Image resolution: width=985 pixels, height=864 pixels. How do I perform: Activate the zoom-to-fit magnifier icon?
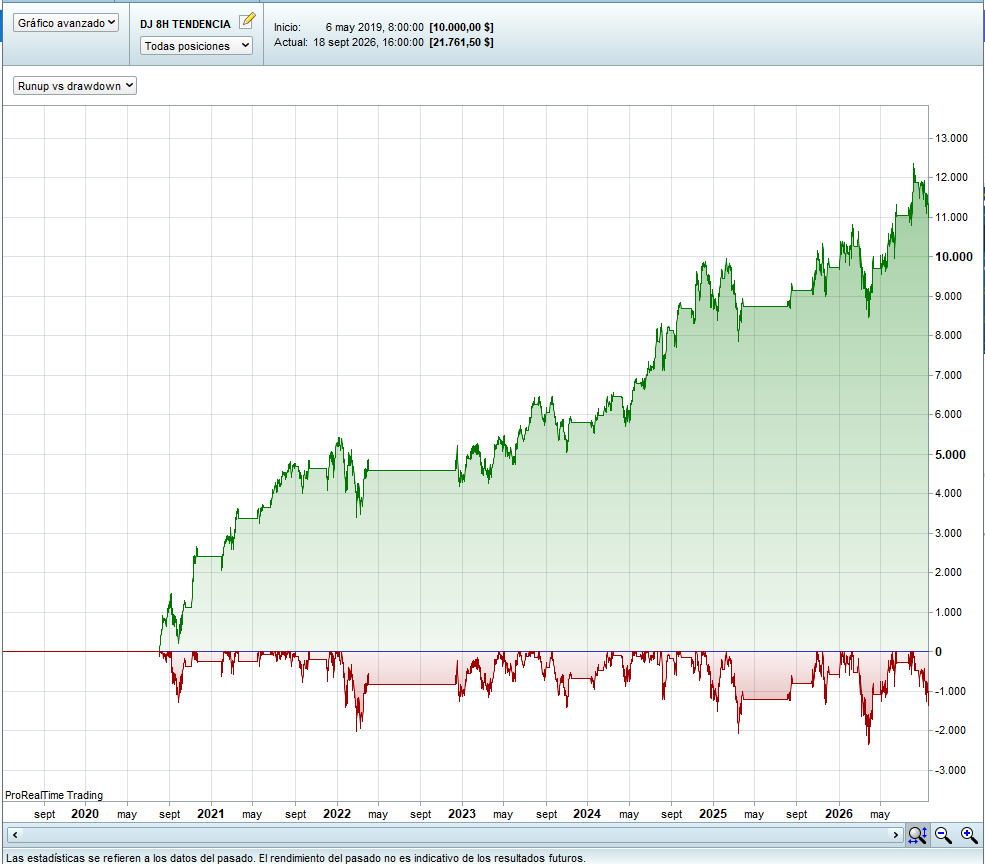click(x=917, y=835)
